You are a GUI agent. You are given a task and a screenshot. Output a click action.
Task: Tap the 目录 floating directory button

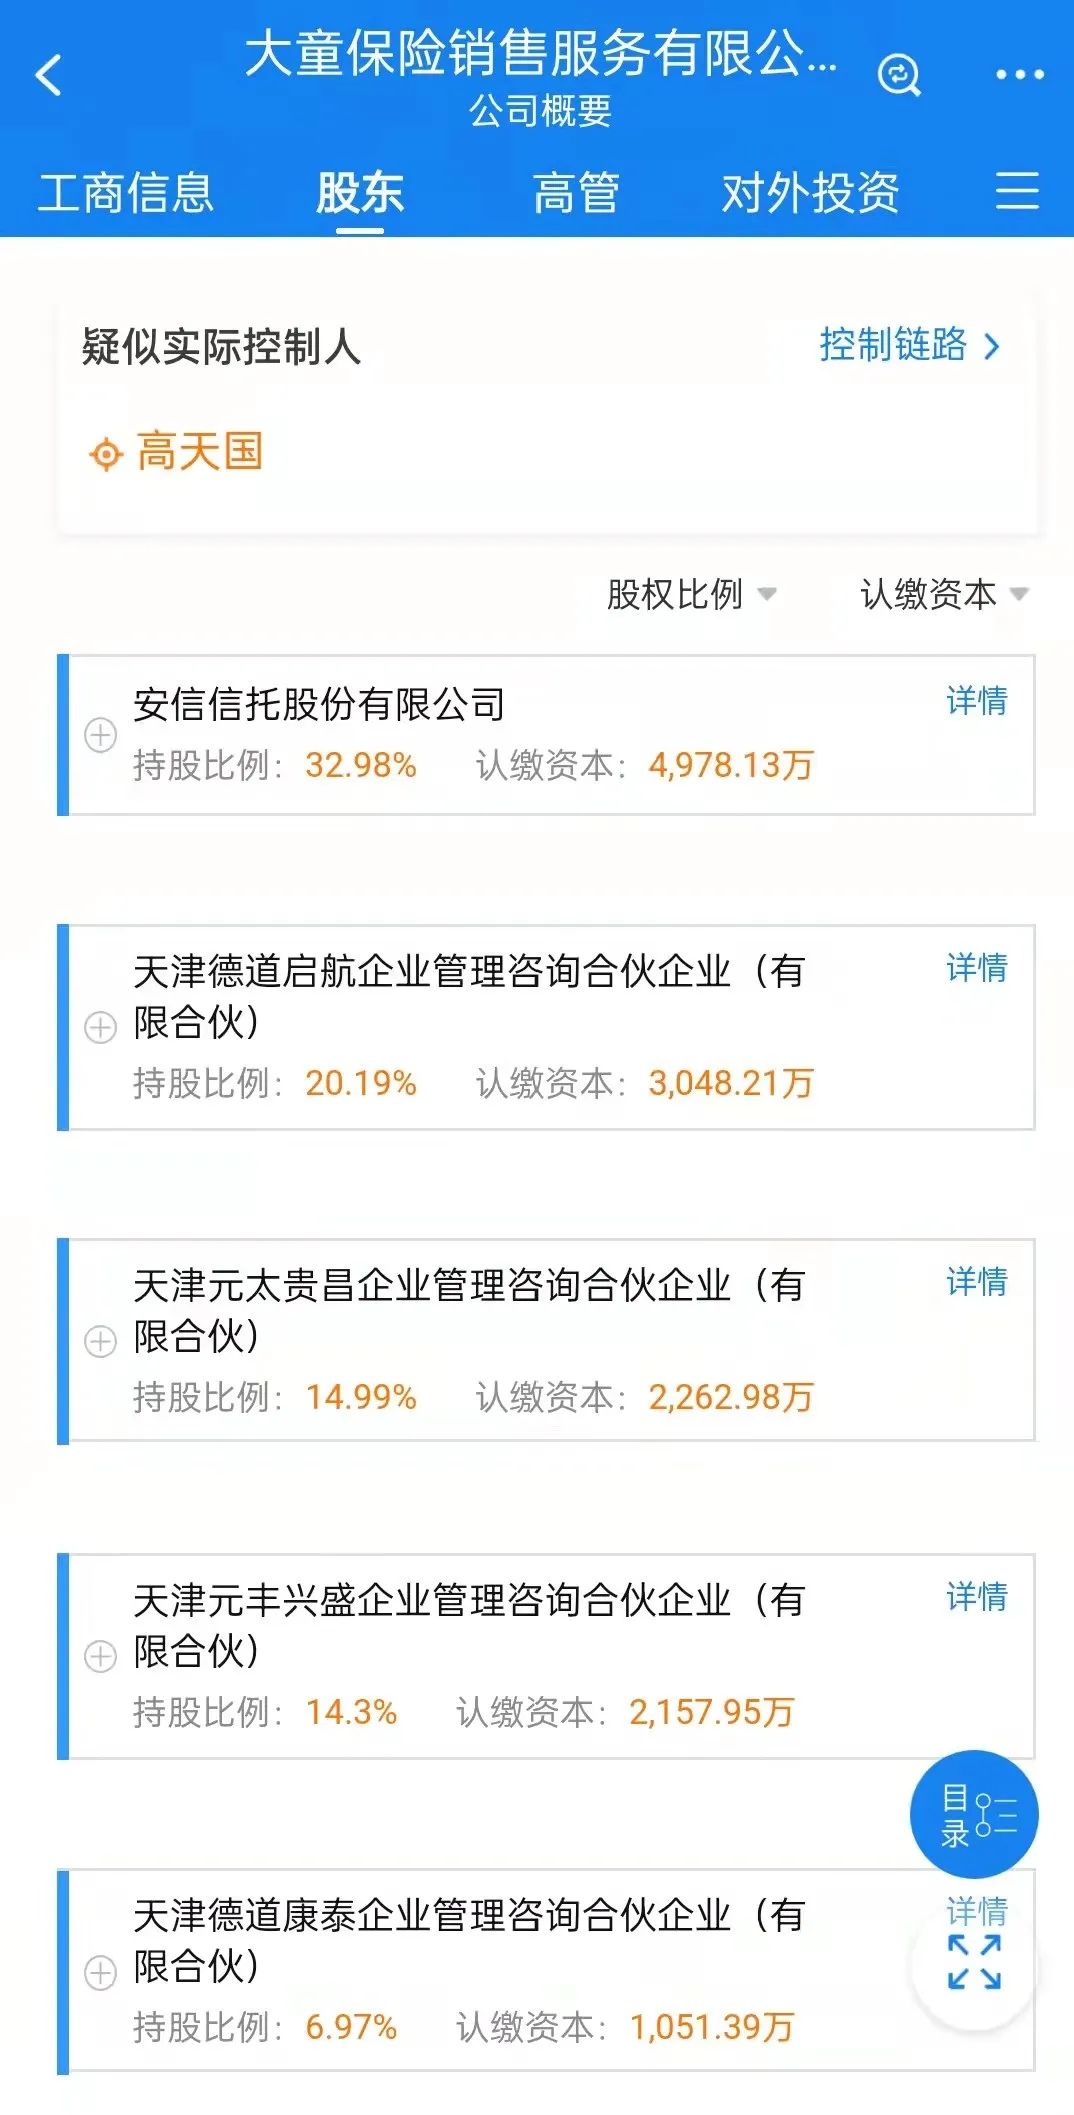[x=973, y=1814]
